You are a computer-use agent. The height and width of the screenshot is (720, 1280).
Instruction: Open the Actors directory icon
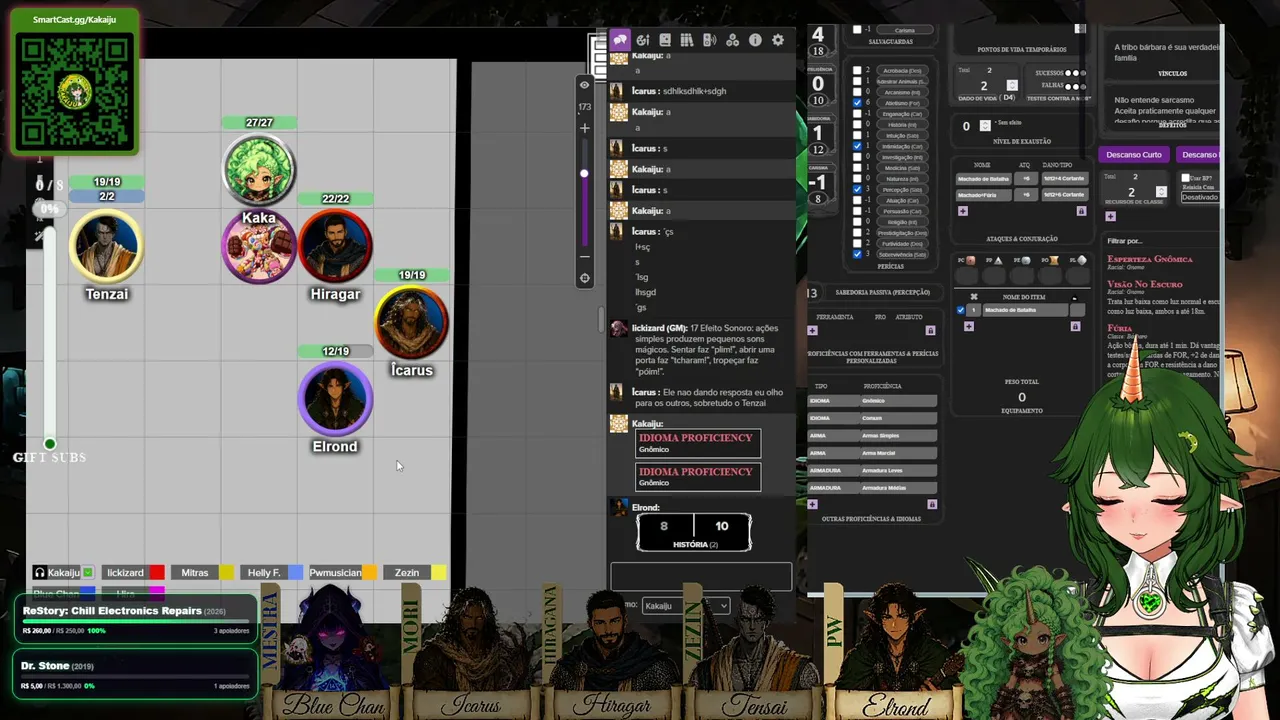click(665, 40)
